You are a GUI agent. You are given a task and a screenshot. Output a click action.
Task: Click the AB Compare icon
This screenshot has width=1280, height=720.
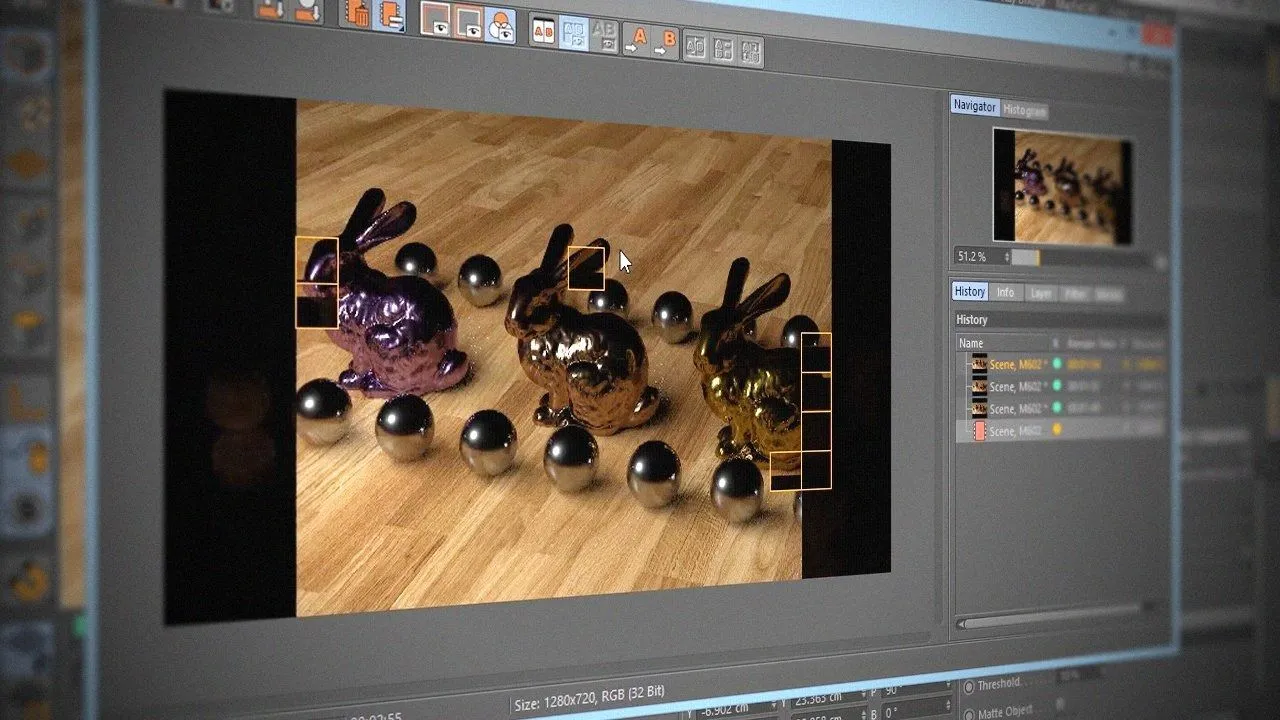(x=543, y=31)
